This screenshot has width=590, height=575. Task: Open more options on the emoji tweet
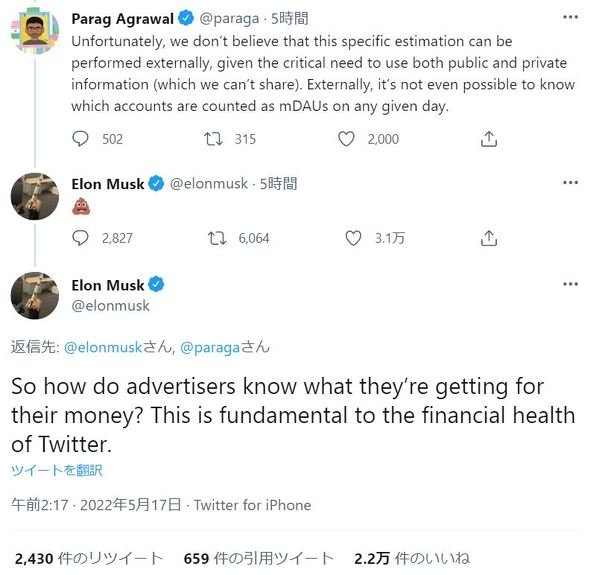(x=570, y=183)
